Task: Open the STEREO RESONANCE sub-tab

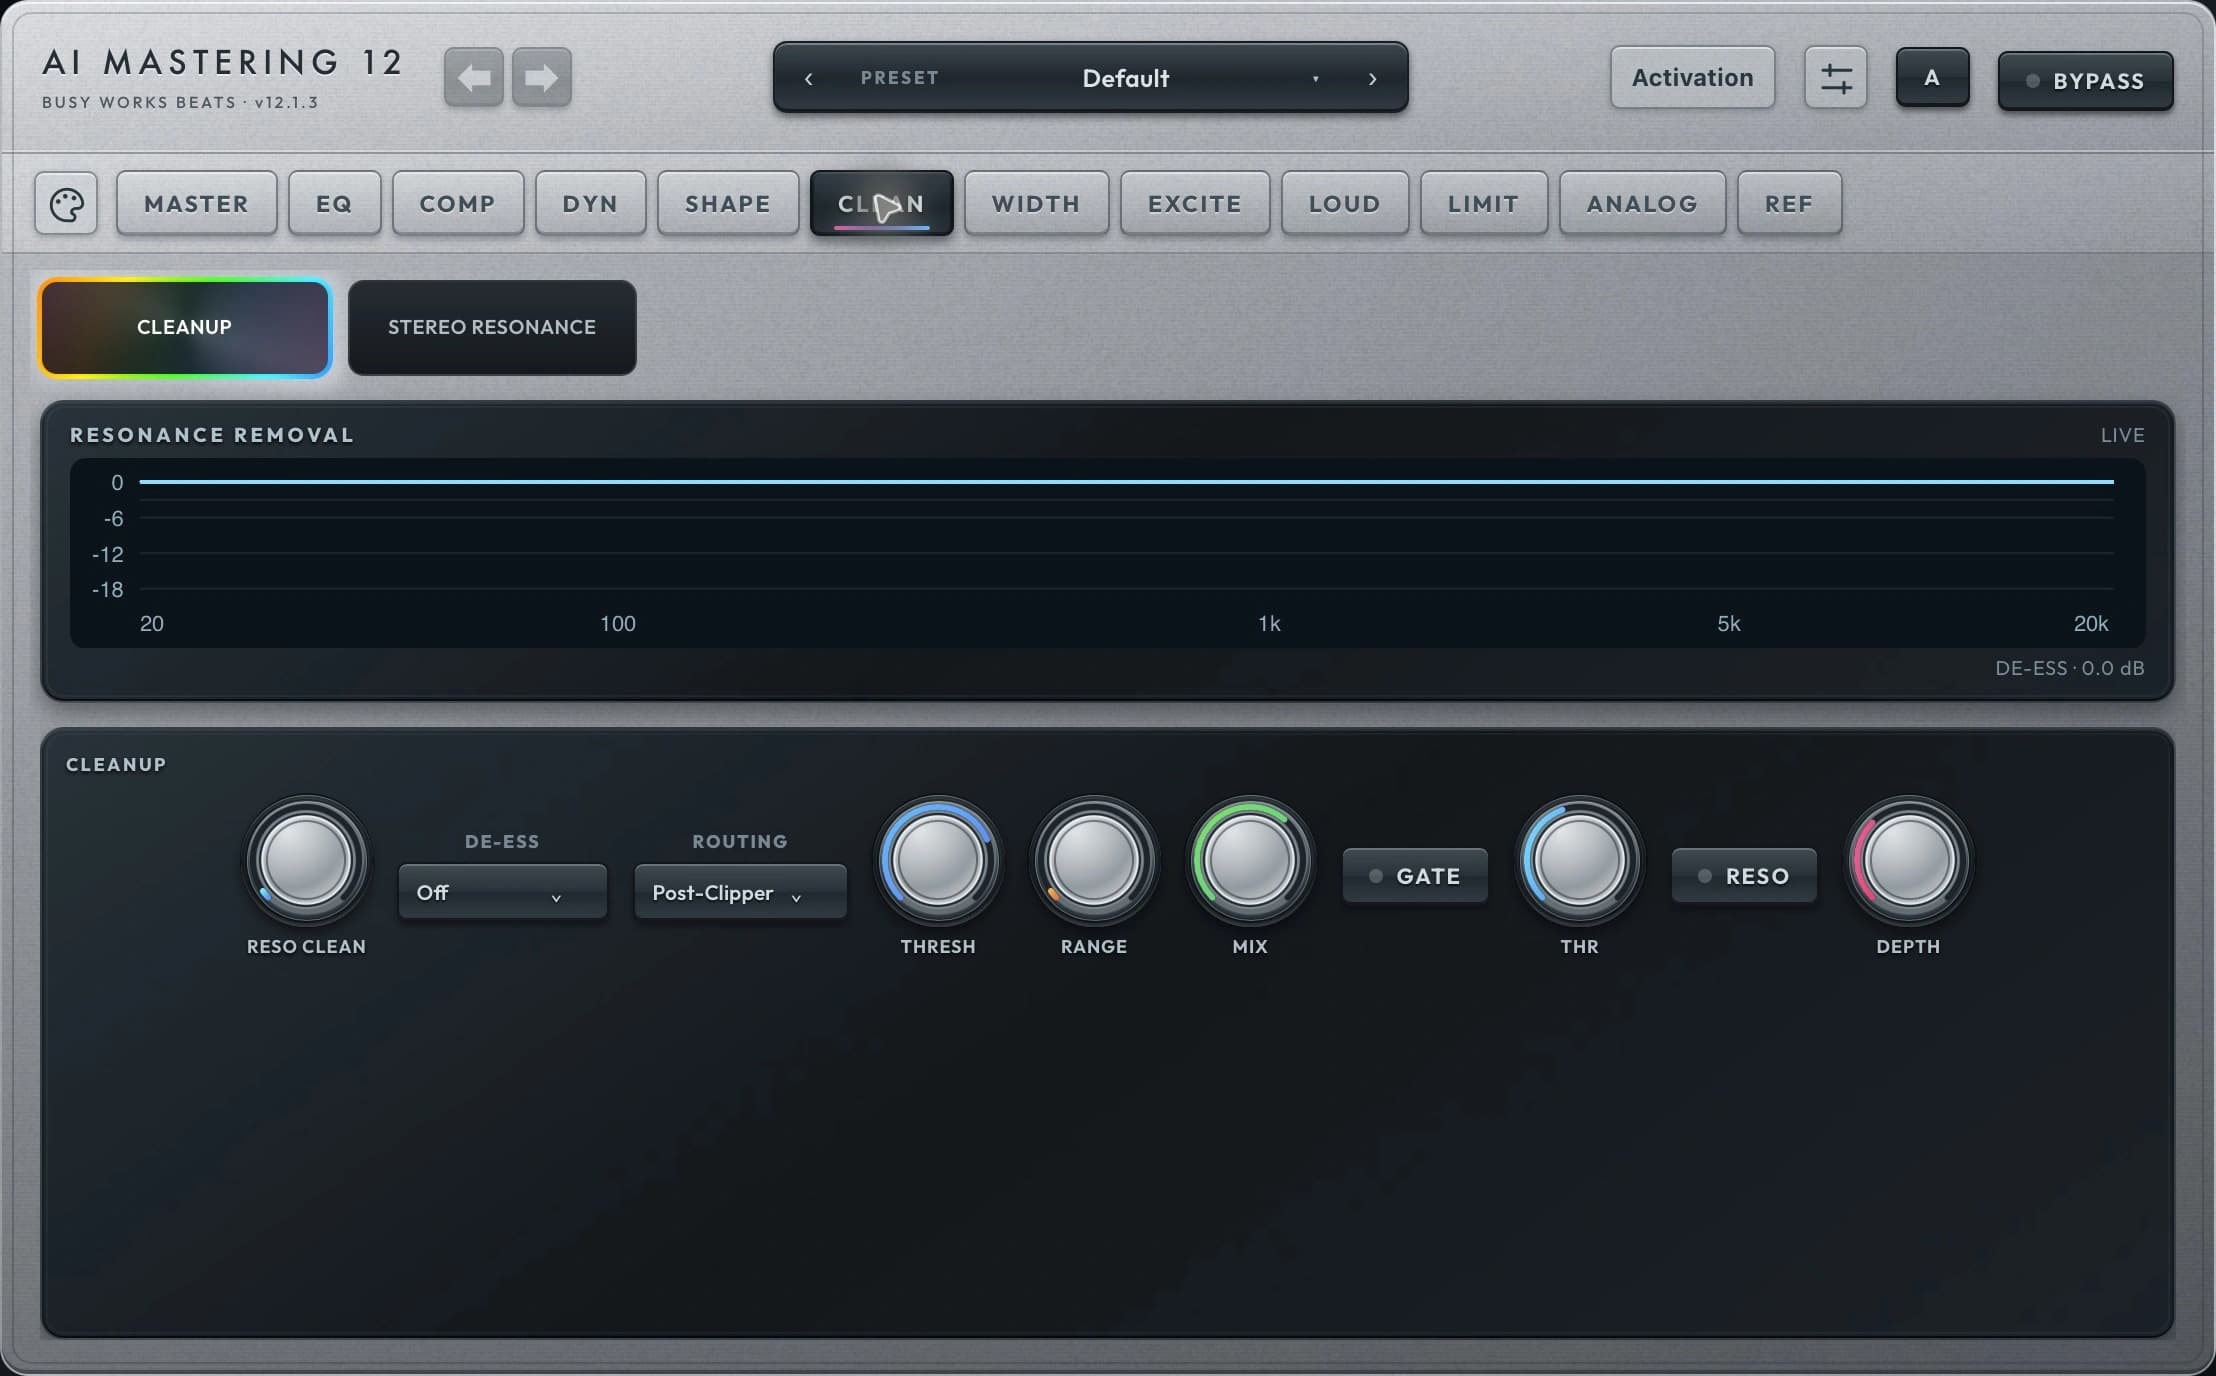Action: tap(492, 327)
